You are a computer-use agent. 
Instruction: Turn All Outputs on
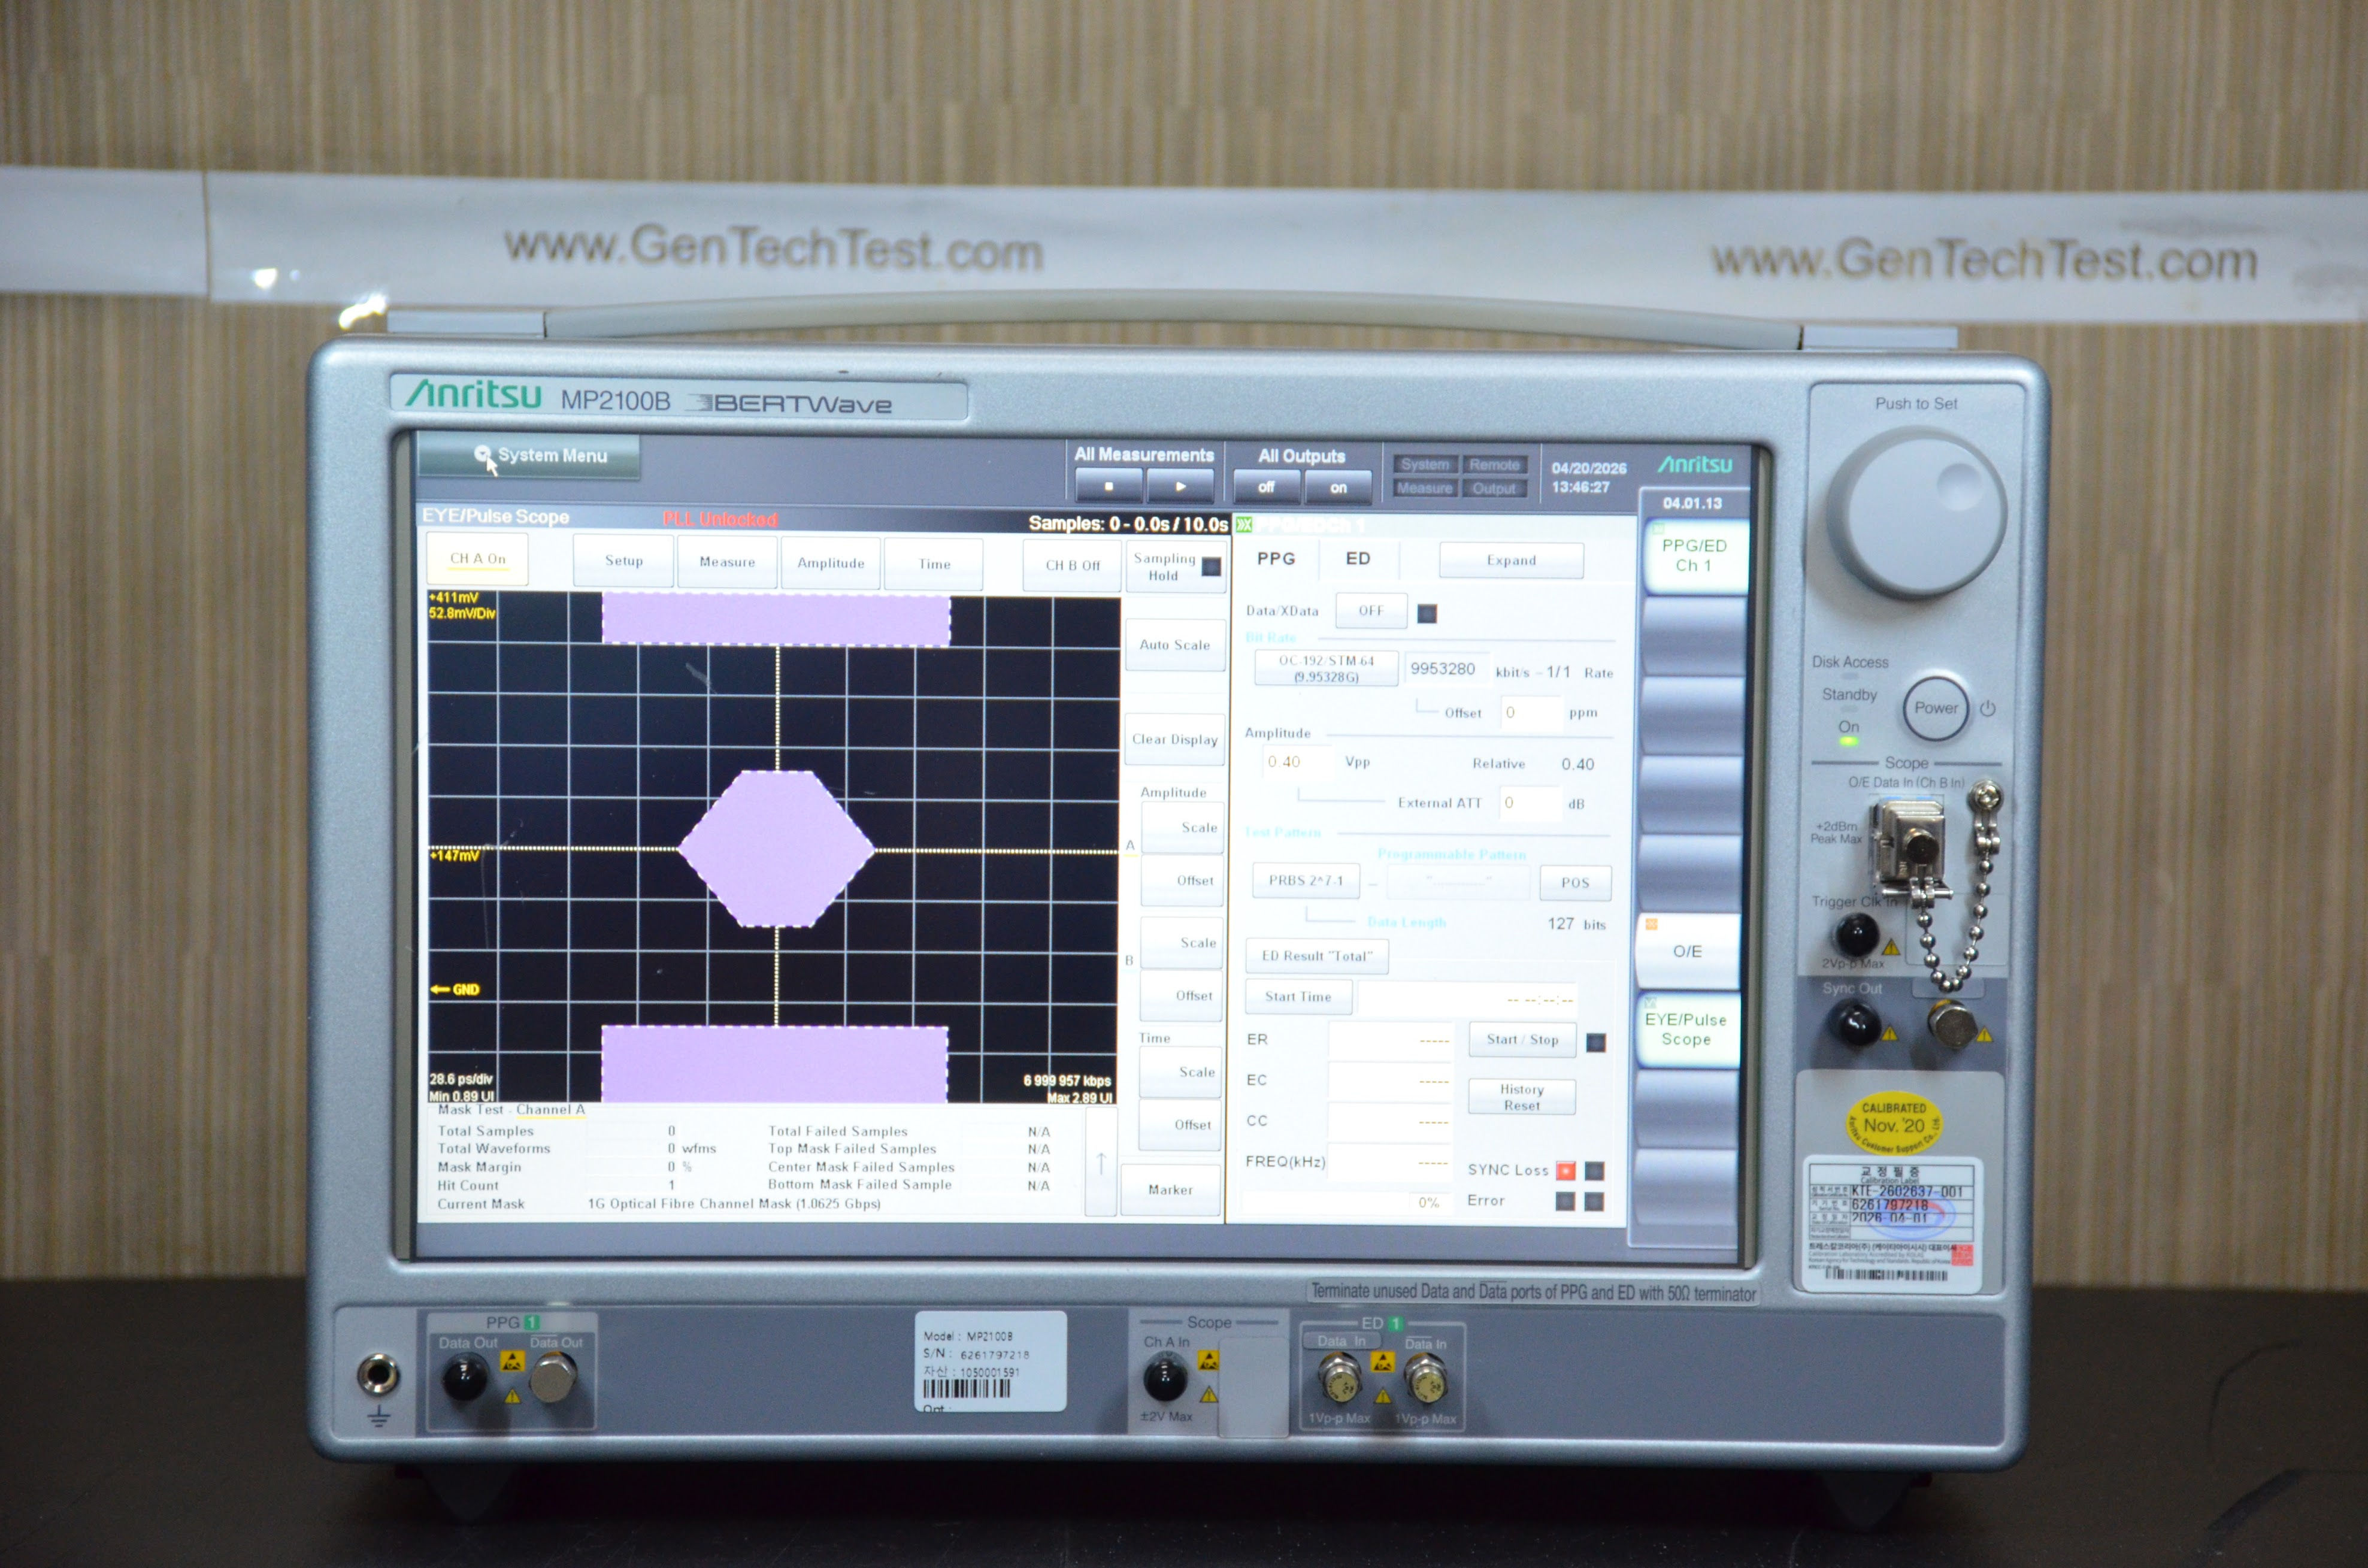[1338, 488]
